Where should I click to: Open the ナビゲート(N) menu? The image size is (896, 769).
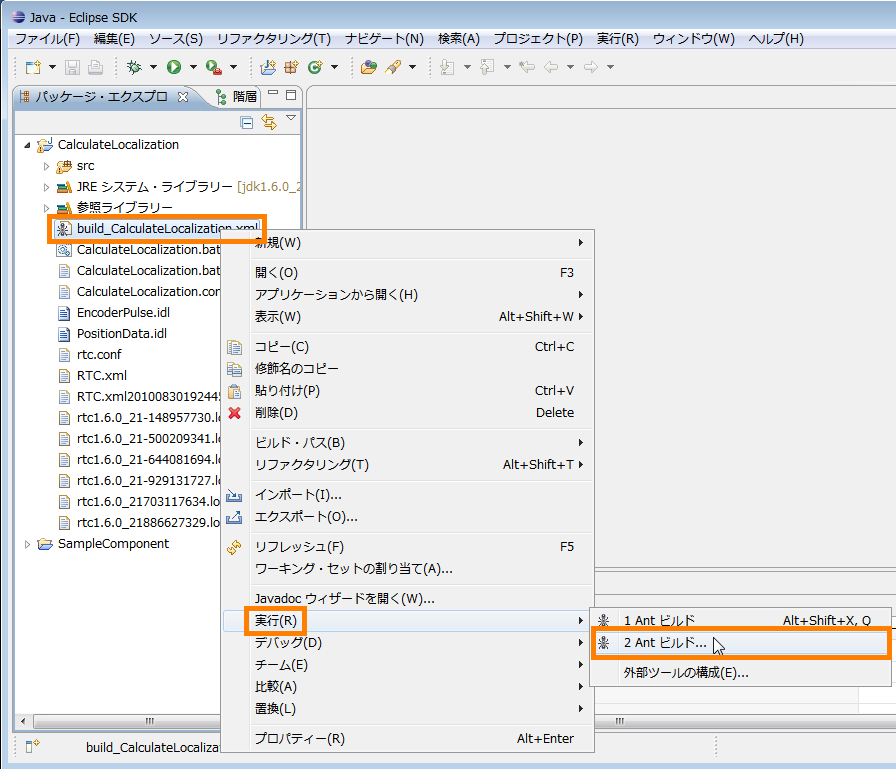point(385,39)
